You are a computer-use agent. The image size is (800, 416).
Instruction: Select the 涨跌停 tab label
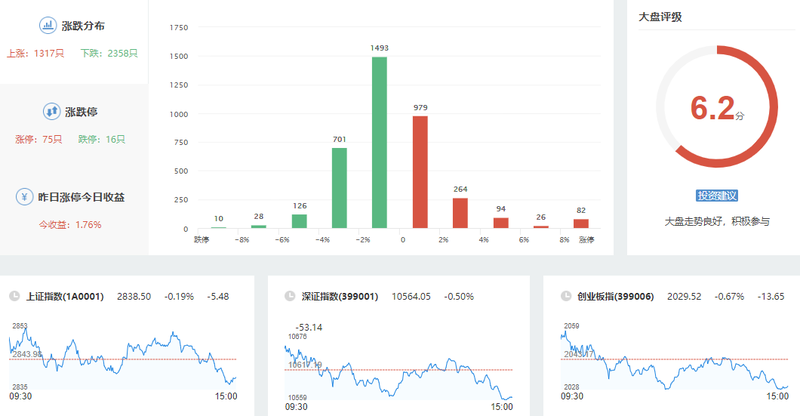pos(84,112)
